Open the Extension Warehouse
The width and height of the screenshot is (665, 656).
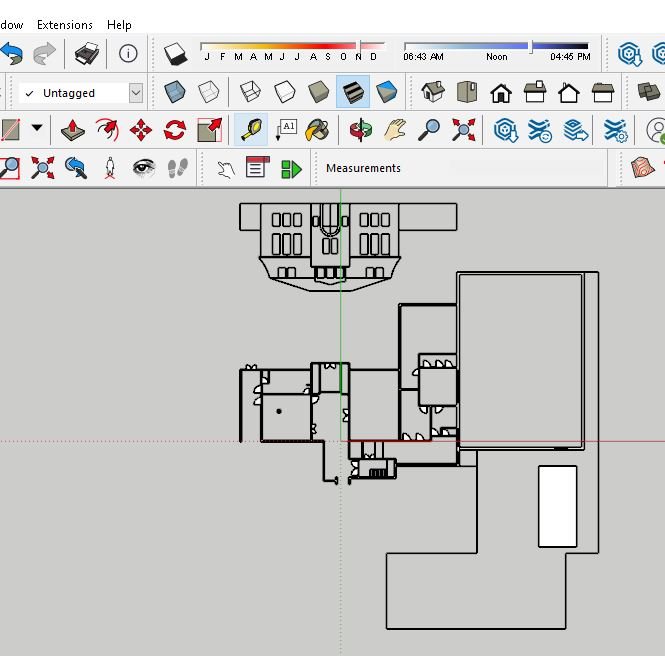click(x=539, y=130)
